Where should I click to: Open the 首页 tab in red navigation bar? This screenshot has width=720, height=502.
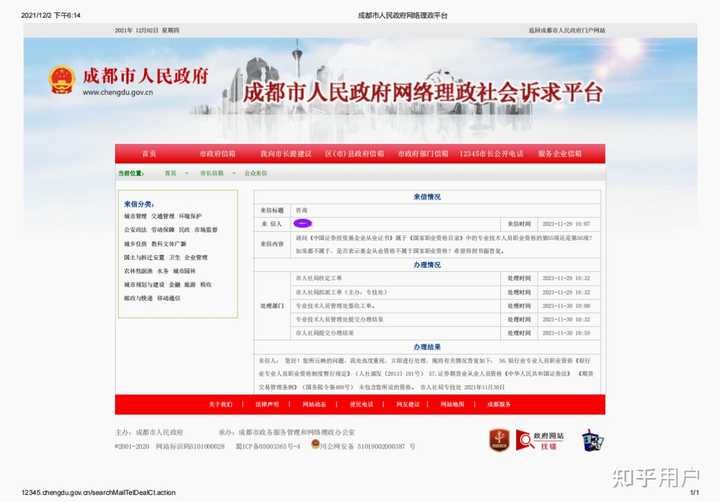(x=149, y=154)
